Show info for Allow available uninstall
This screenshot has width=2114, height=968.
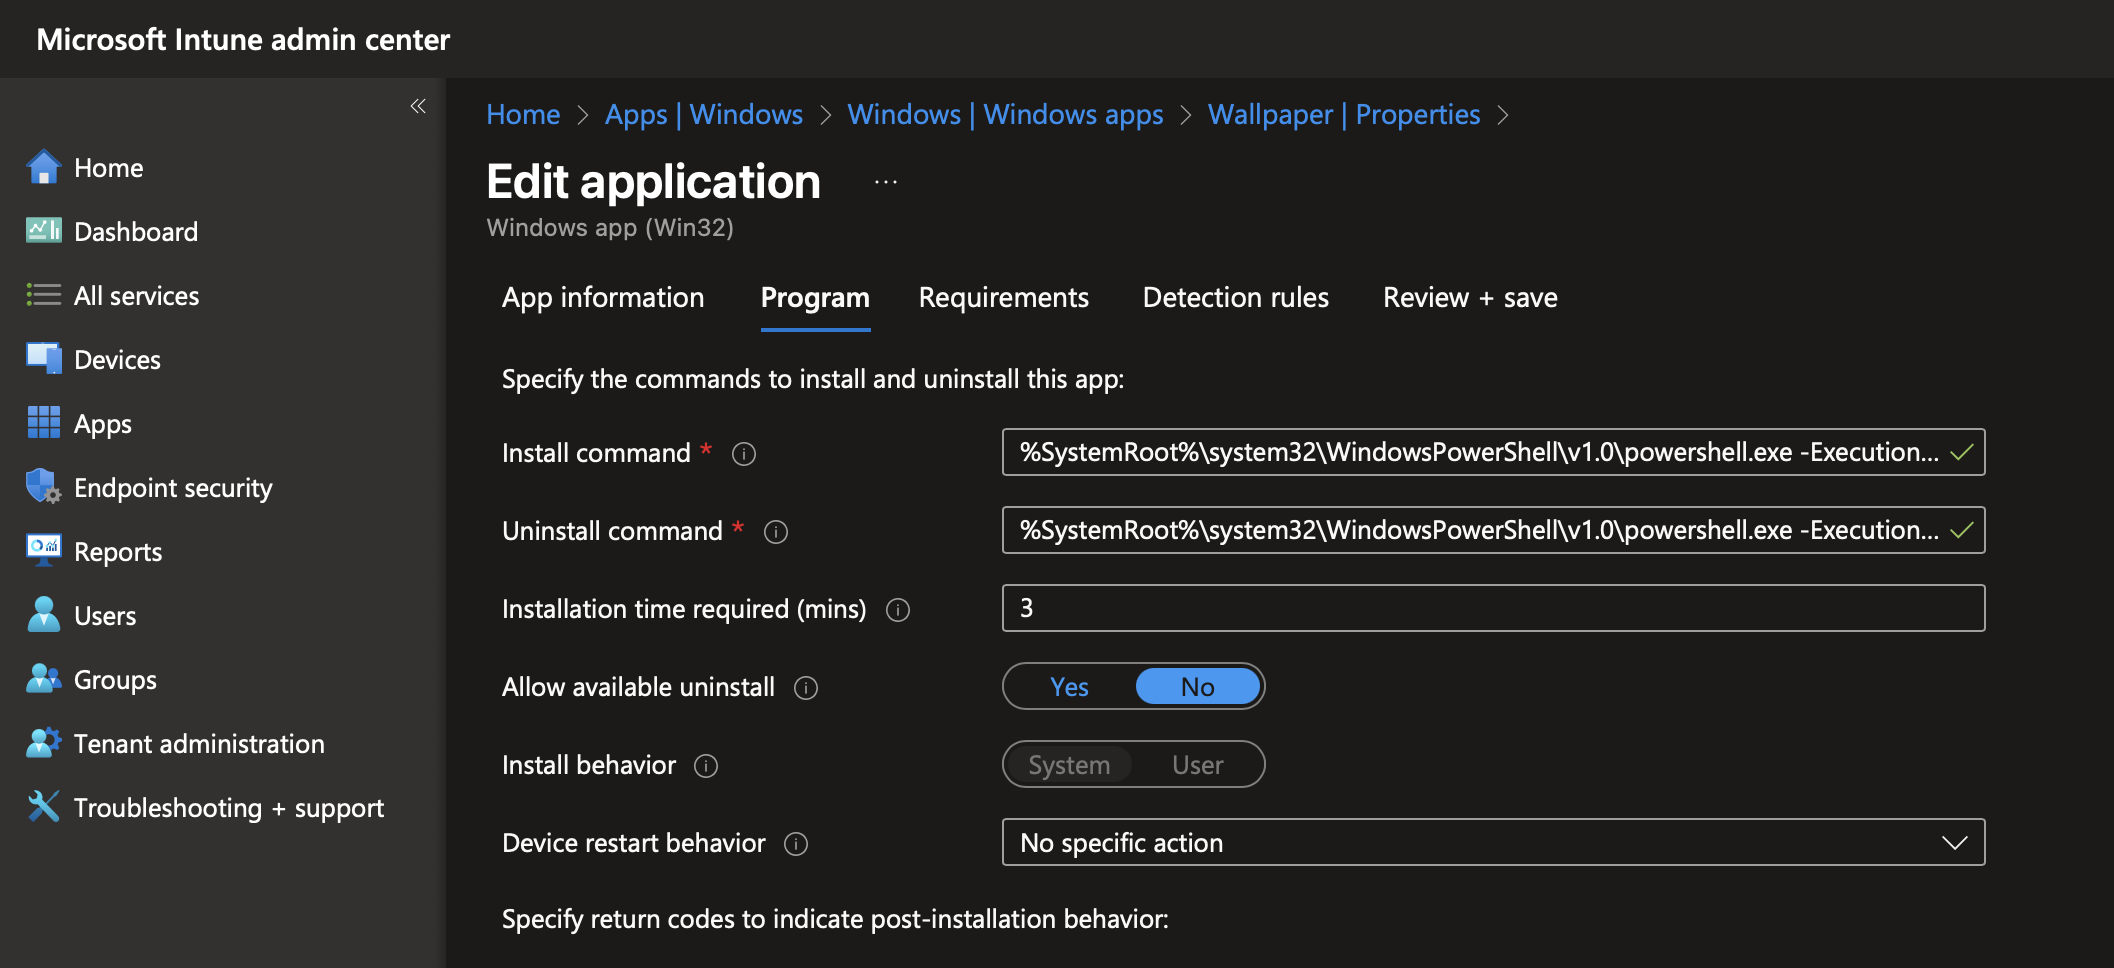click(806, 688)
